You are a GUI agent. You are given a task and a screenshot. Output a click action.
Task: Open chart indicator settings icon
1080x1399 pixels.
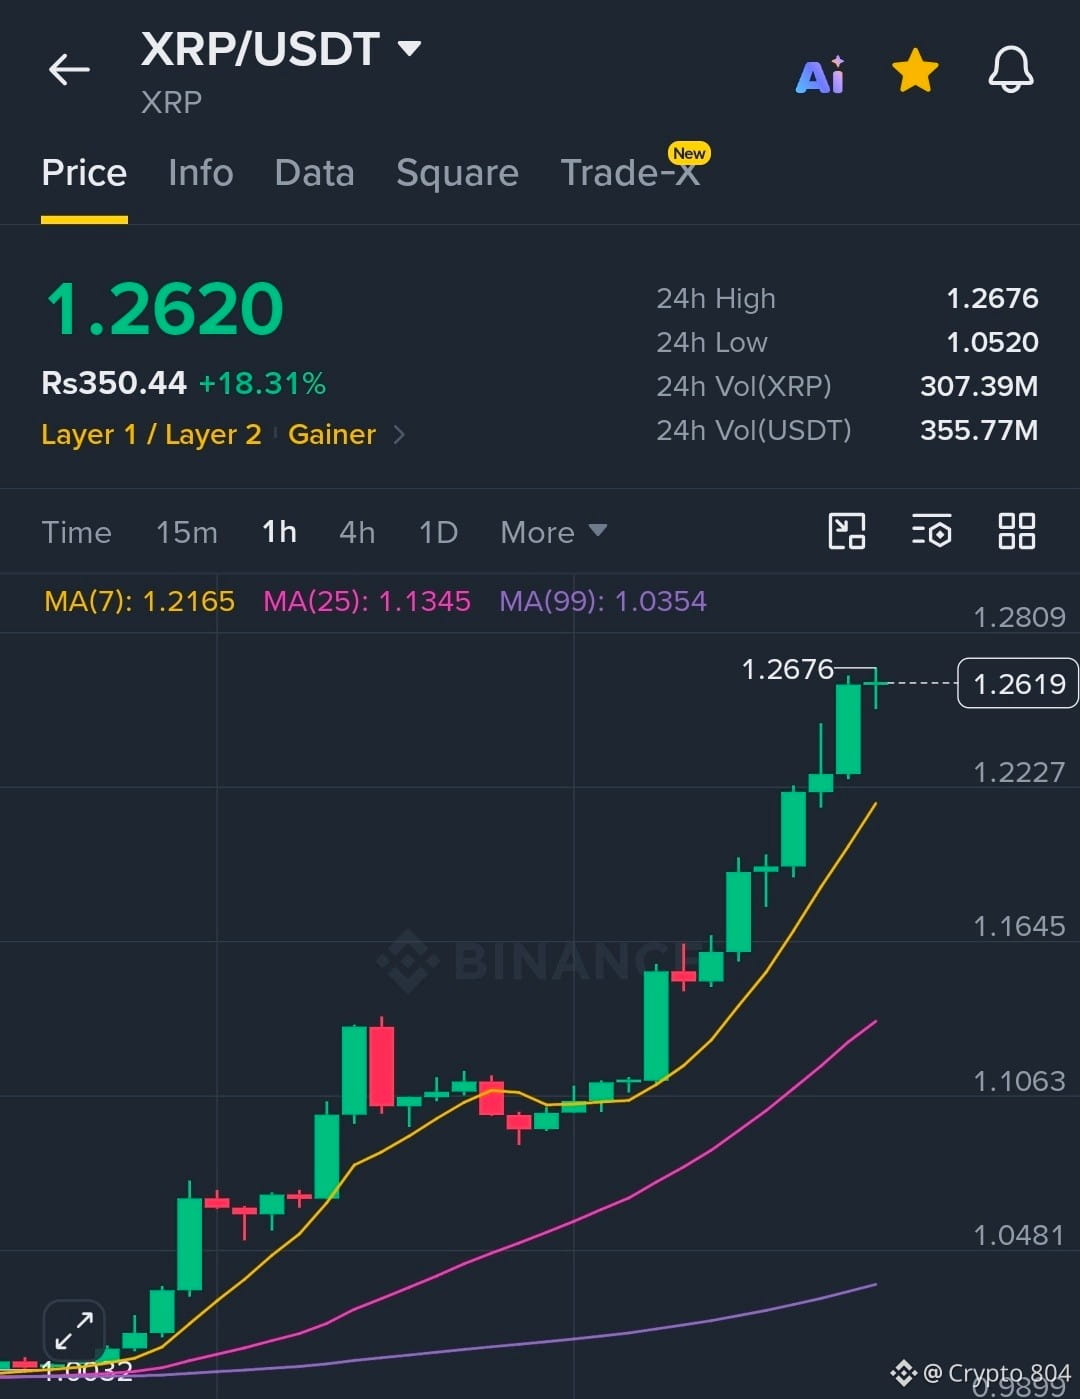click(932, 531)
